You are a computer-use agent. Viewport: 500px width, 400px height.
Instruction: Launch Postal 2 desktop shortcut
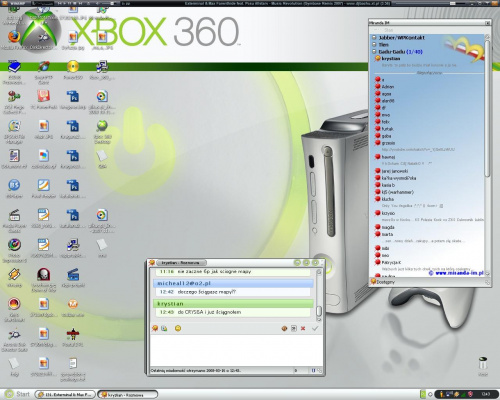tap(73, 334)
